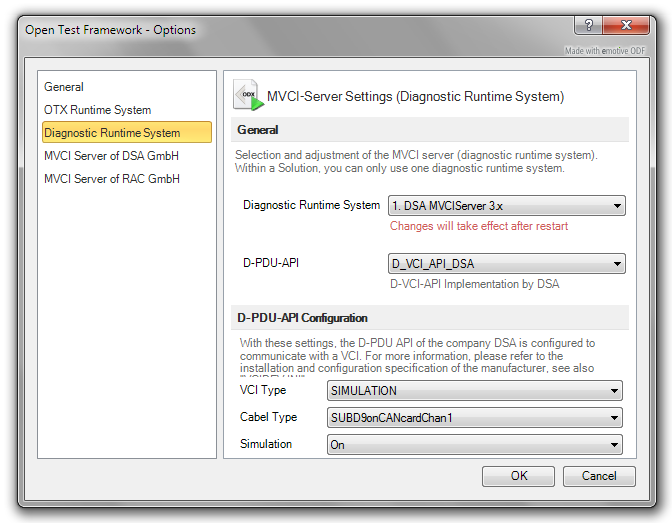672x523 pixels.
Task: Open the OTX Runtime System page
Action: coord(97,110)
